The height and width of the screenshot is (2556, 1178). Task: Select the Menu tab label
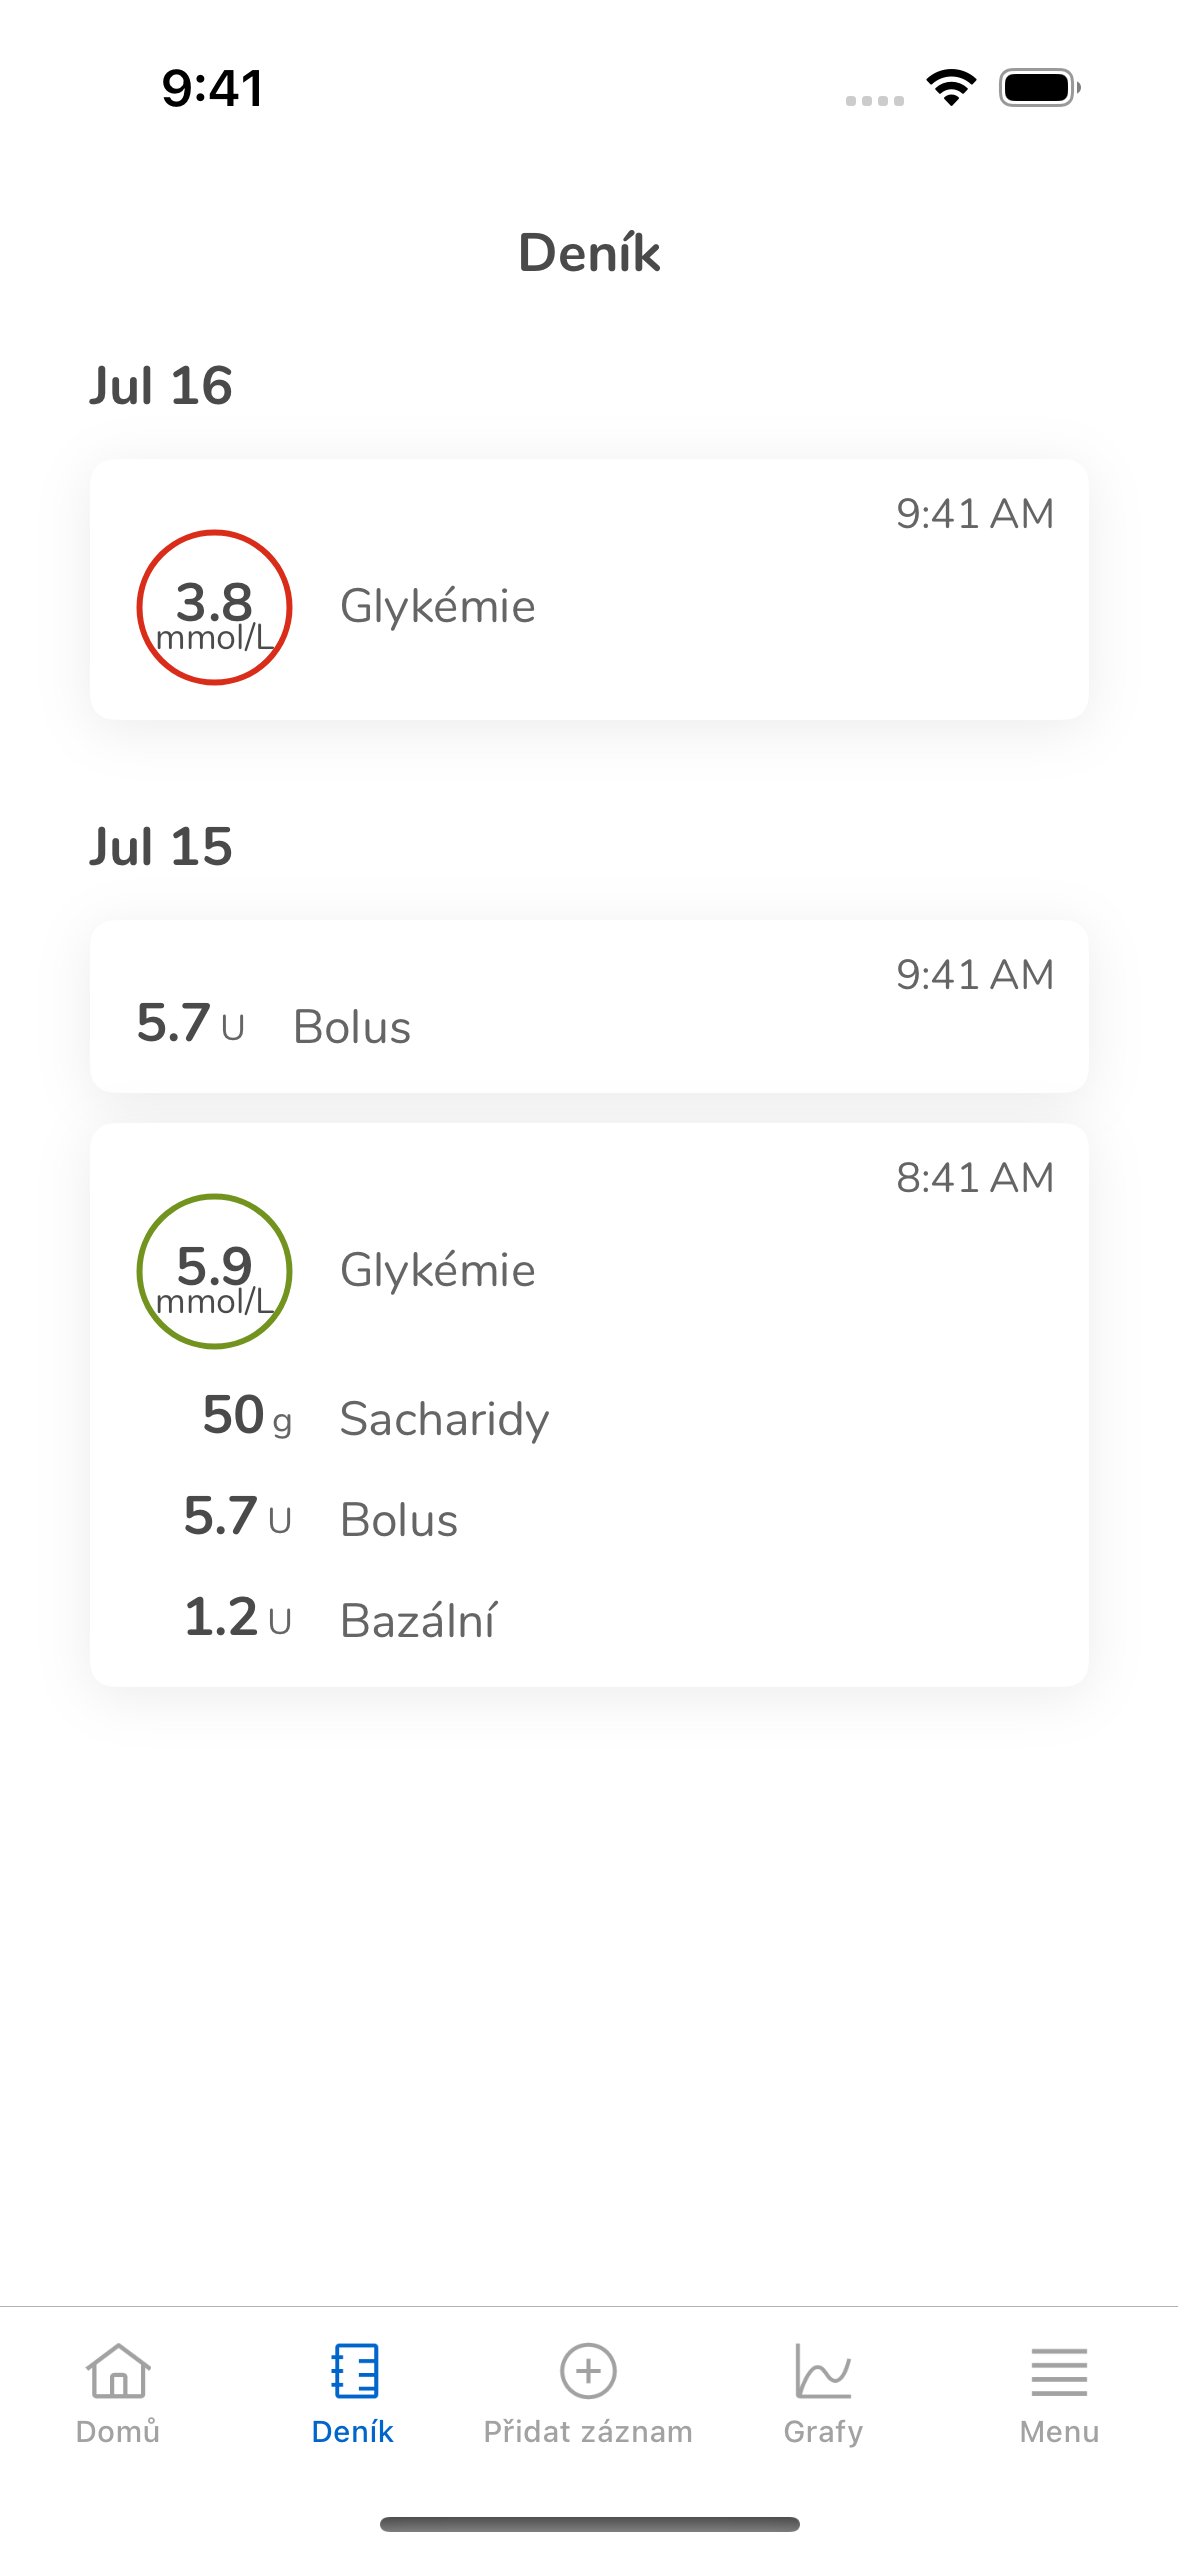point(1059,2431)
